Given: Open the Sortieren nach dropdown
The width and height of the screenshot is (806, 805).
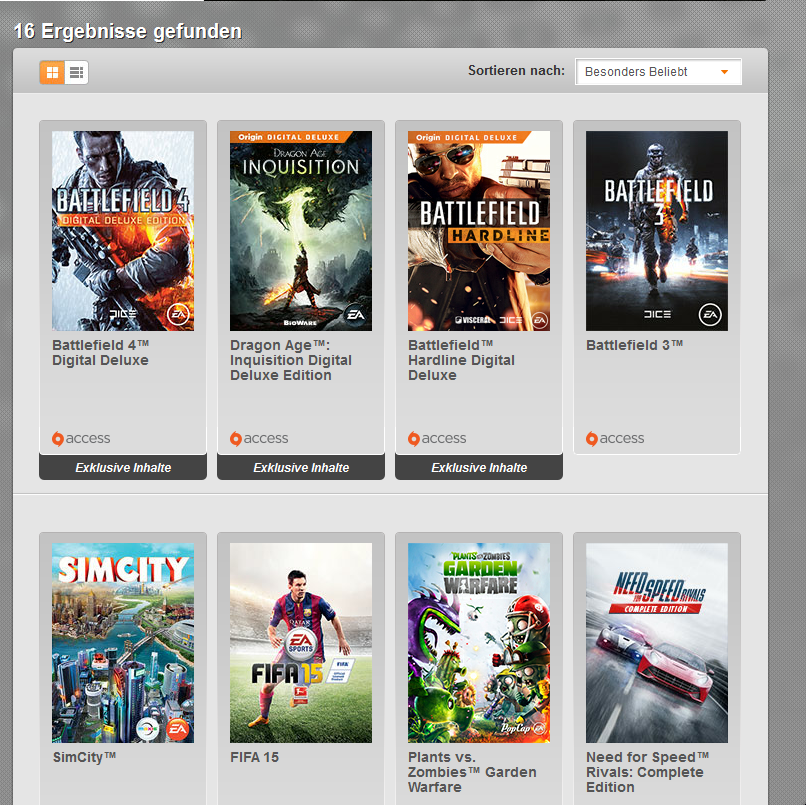Looking at the screenshot, I should 658,71.
